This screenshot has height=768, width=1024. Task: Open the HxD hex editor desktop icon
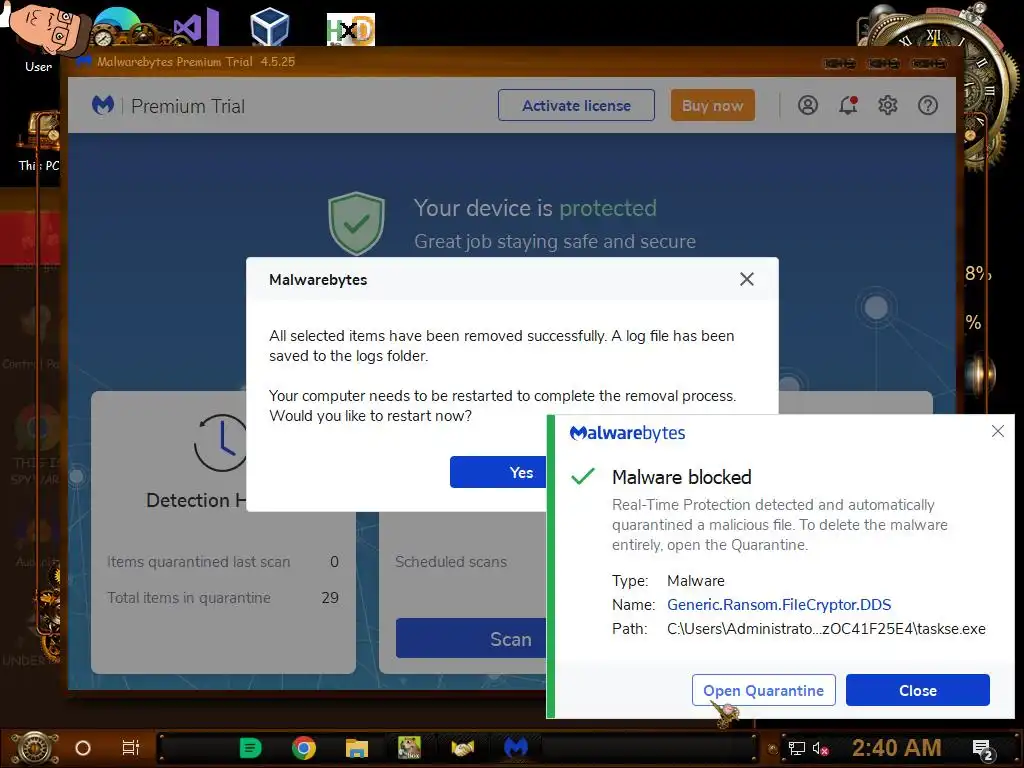click(351, 29)
